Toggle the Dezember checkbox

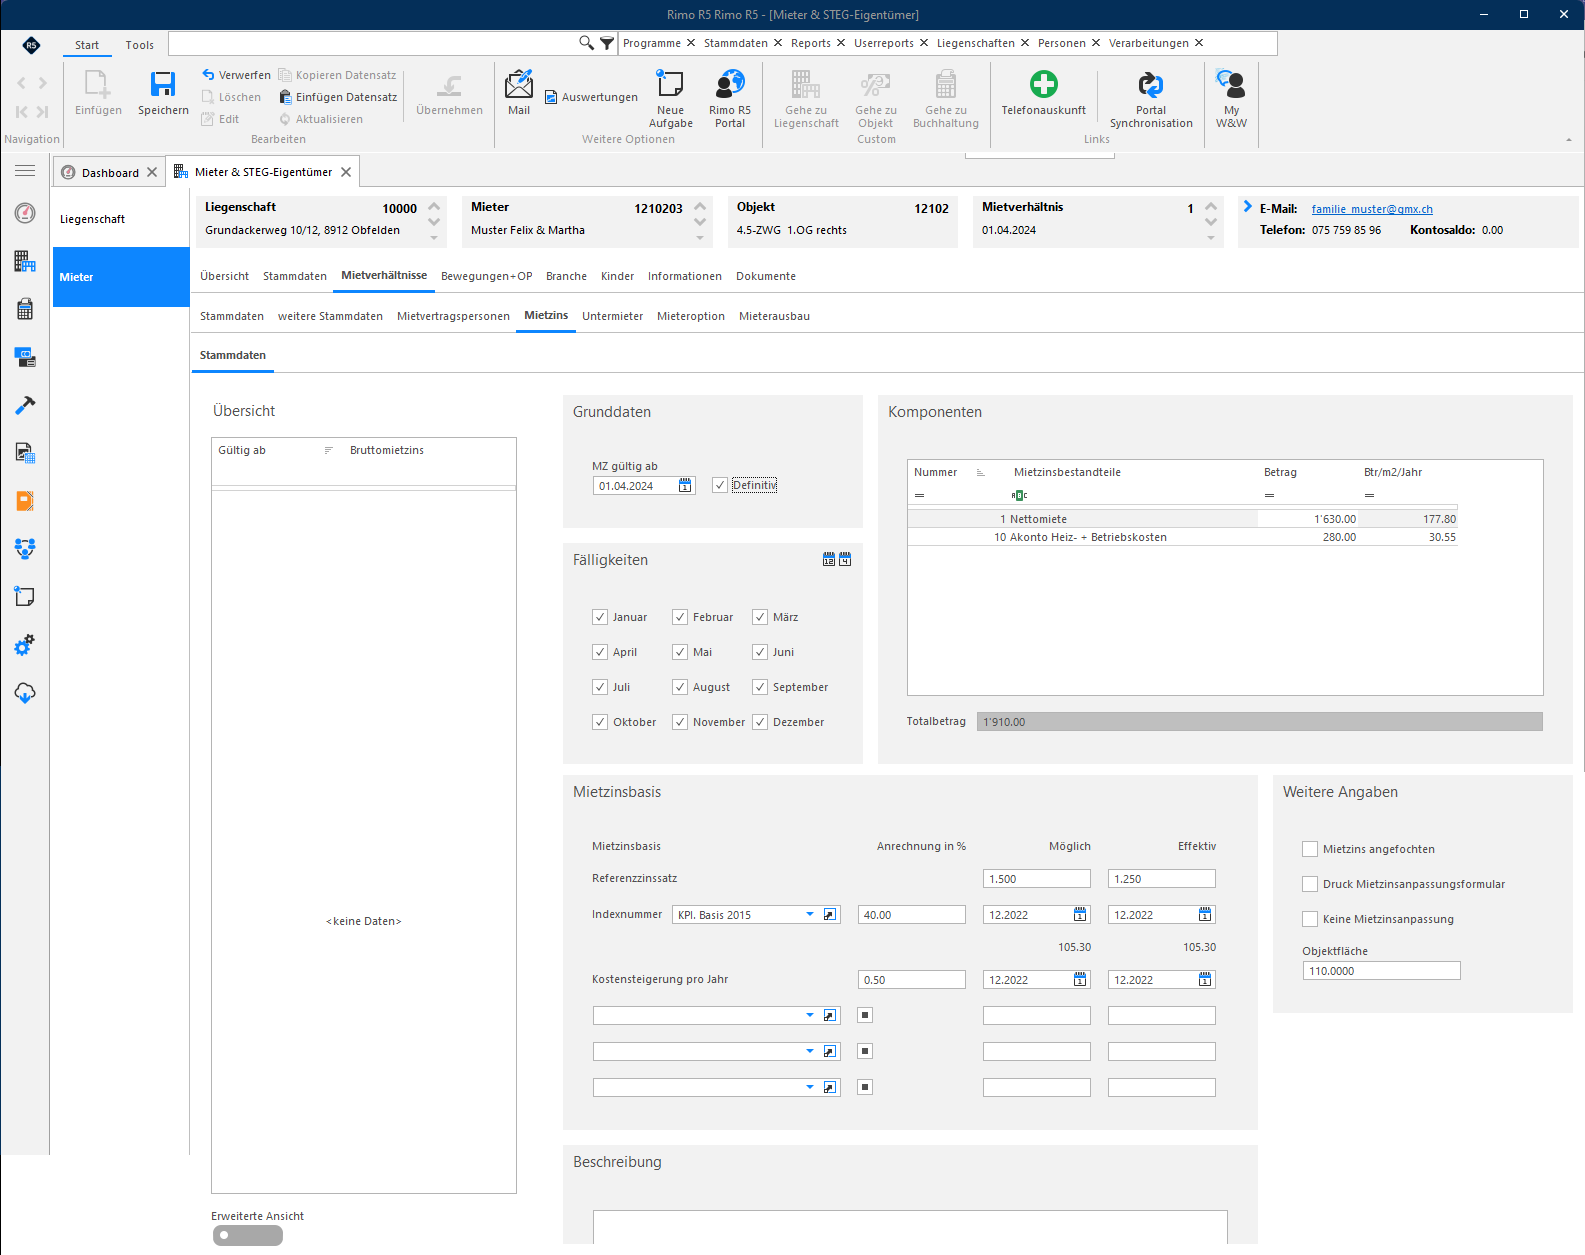(x=760, y=722)
